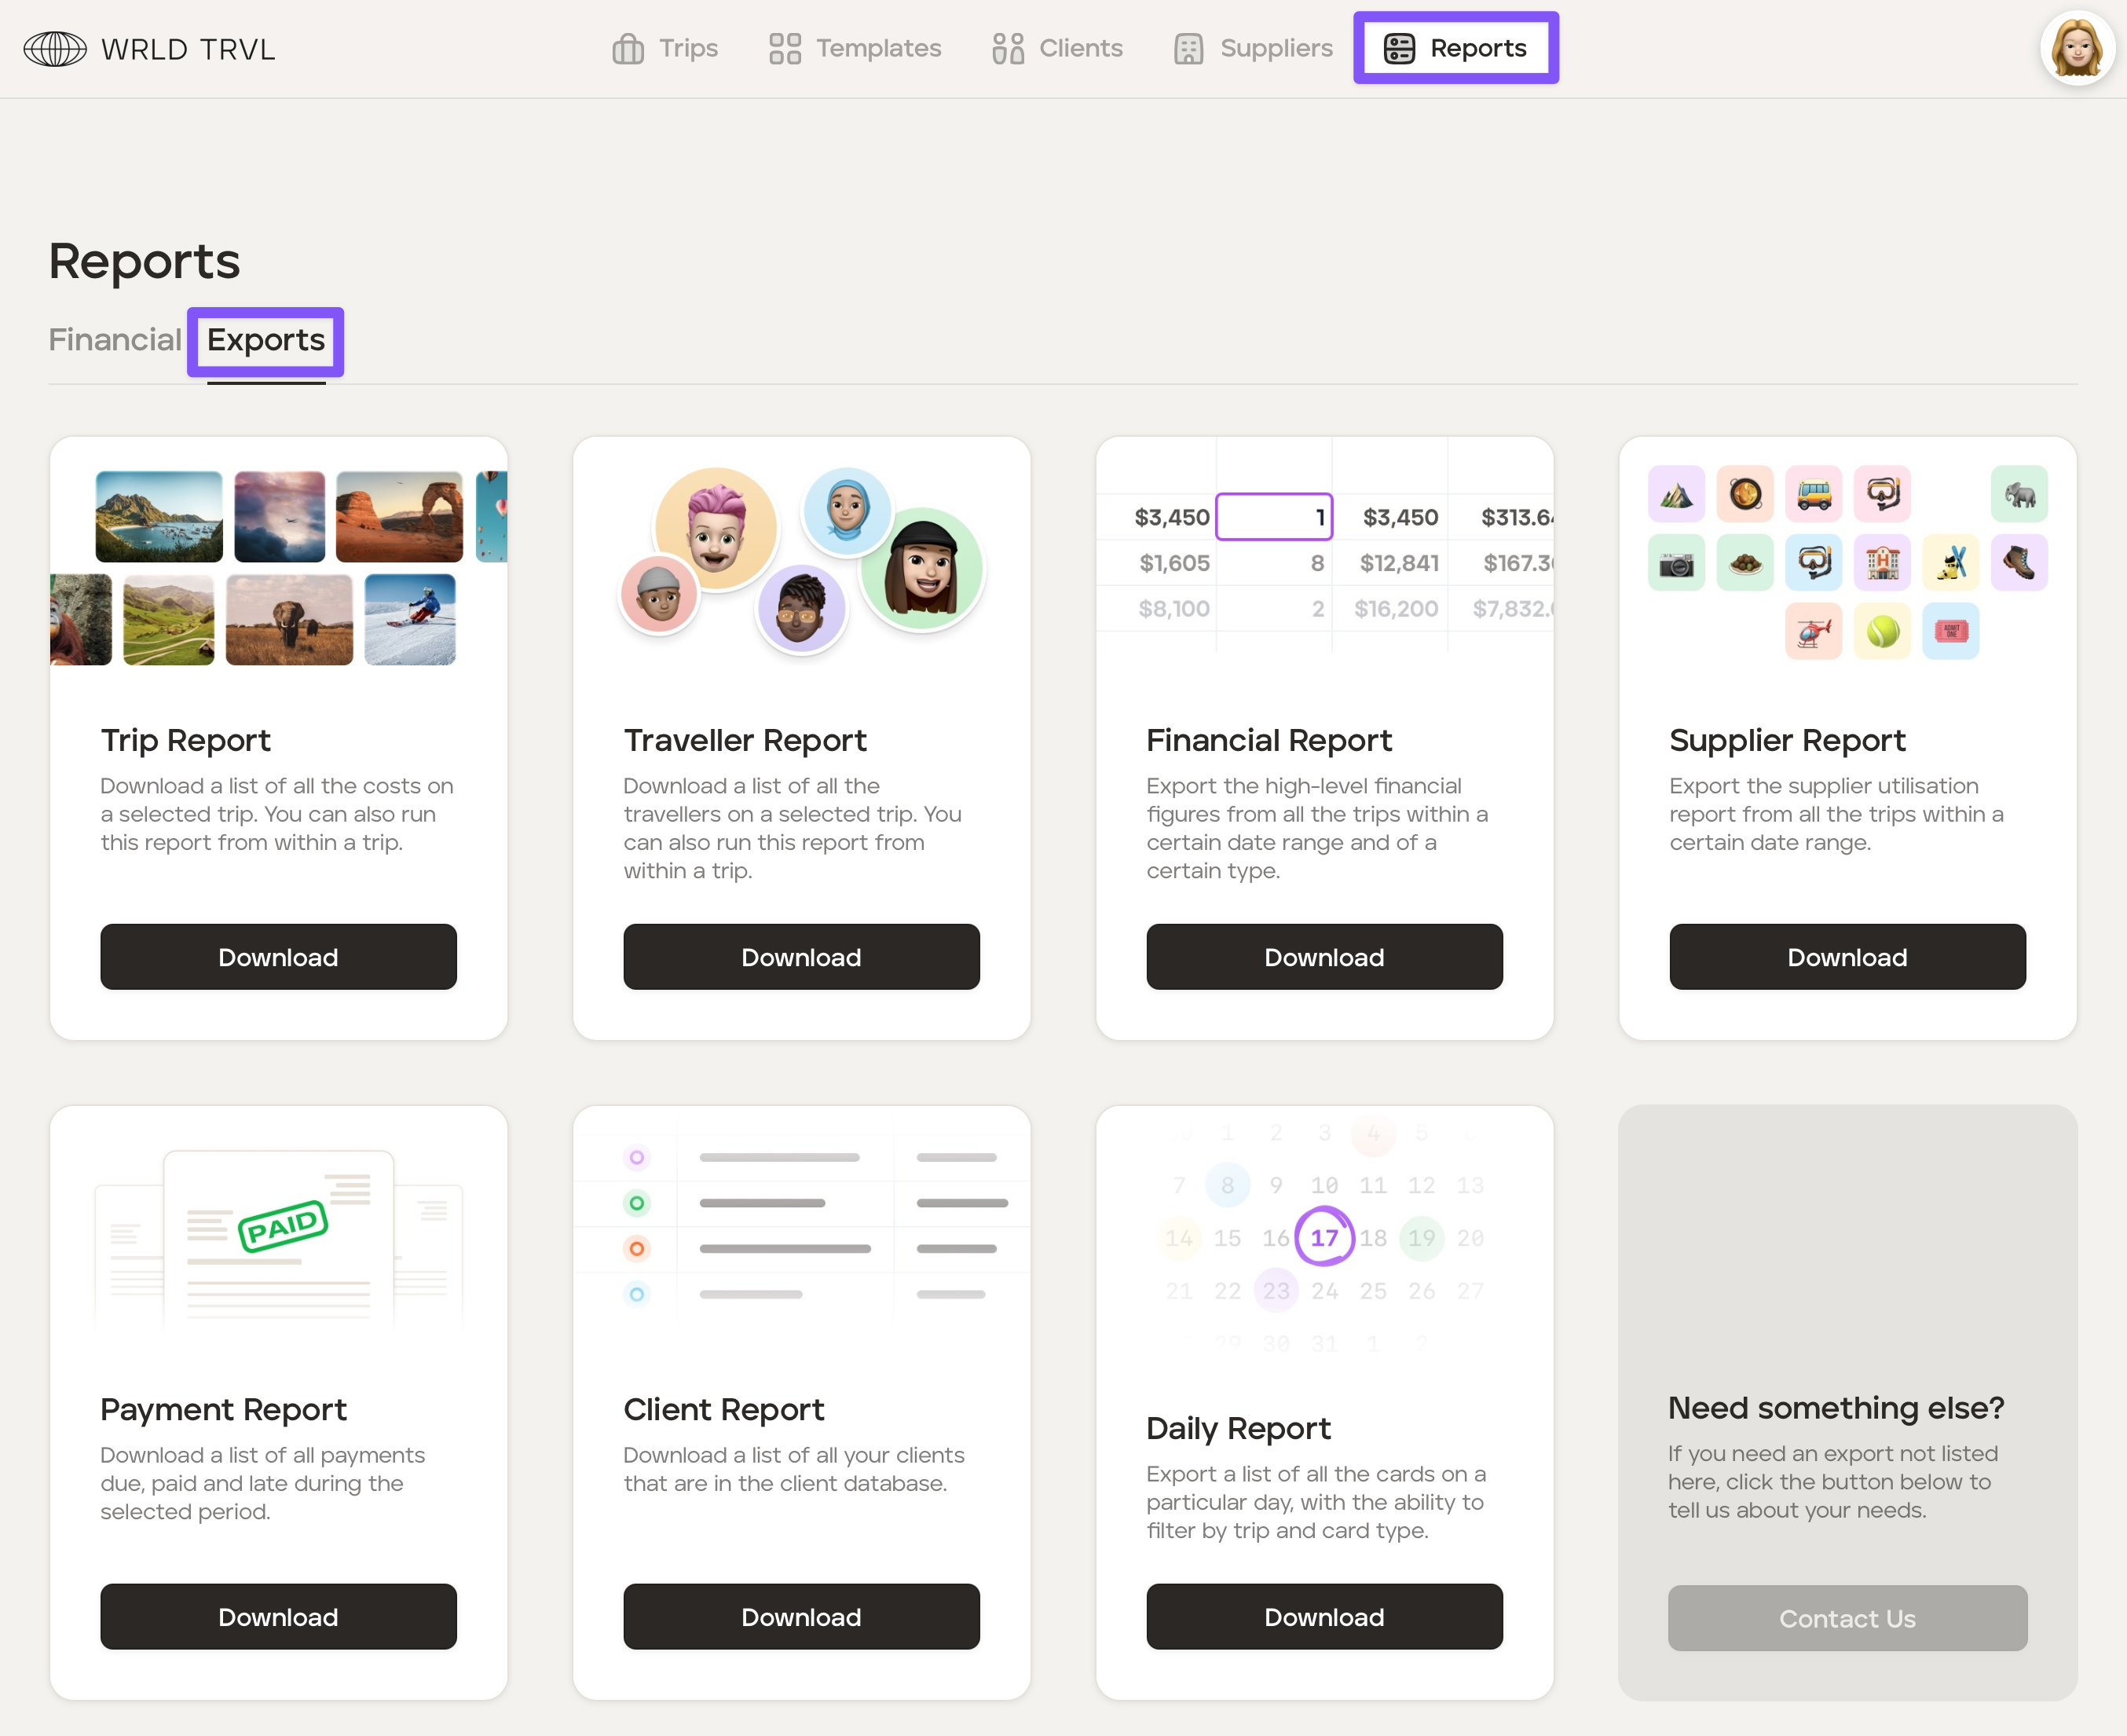
Task: Click the Templates grid icon
Action: [x=784, y=48]
